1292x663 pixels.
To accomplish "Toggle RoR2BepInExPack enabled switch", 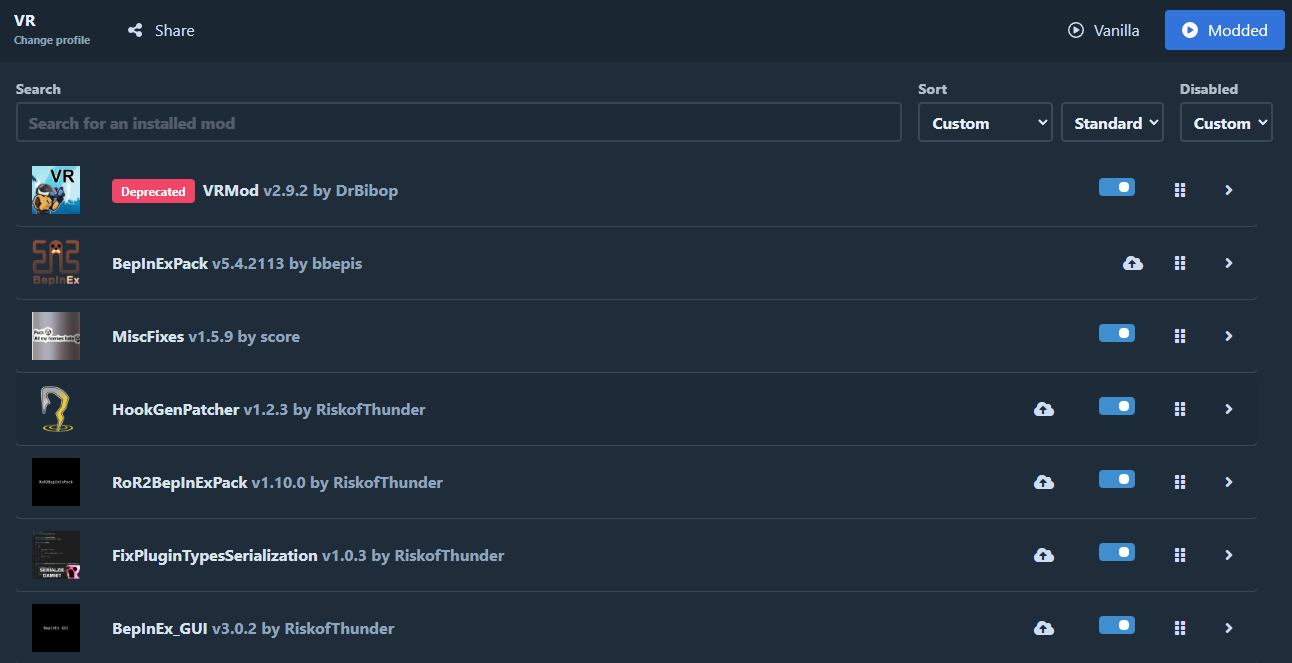I will click(x=1117, y=479).
